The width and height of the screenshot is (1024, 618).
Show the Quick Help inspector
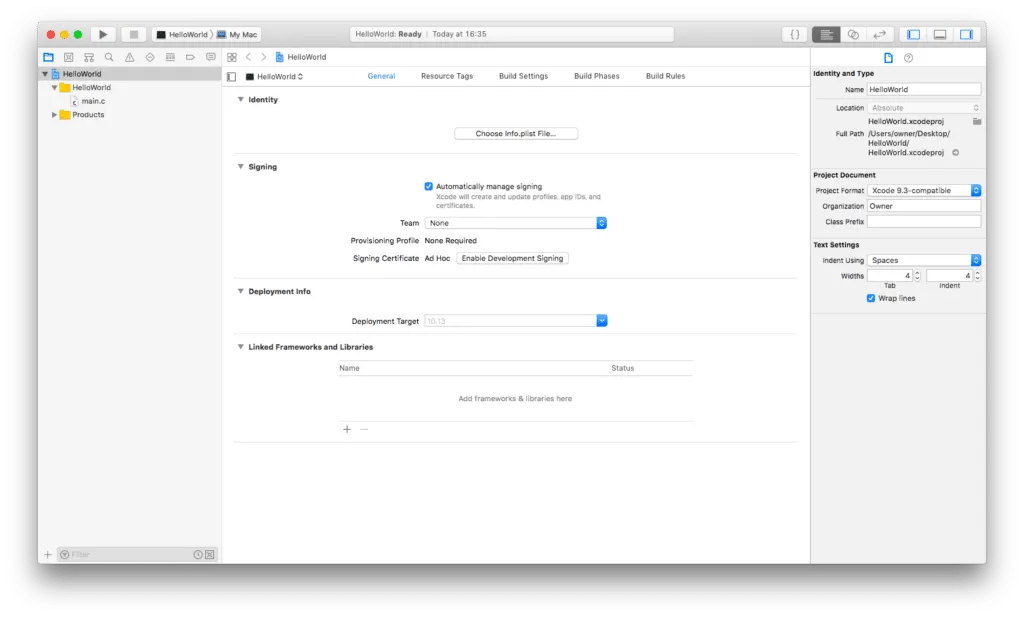[908, 58]
